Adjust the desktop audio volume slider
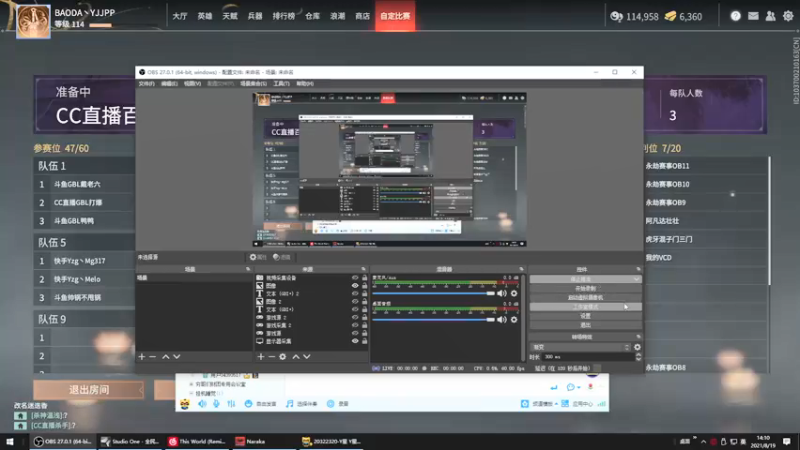 [434, 319]
